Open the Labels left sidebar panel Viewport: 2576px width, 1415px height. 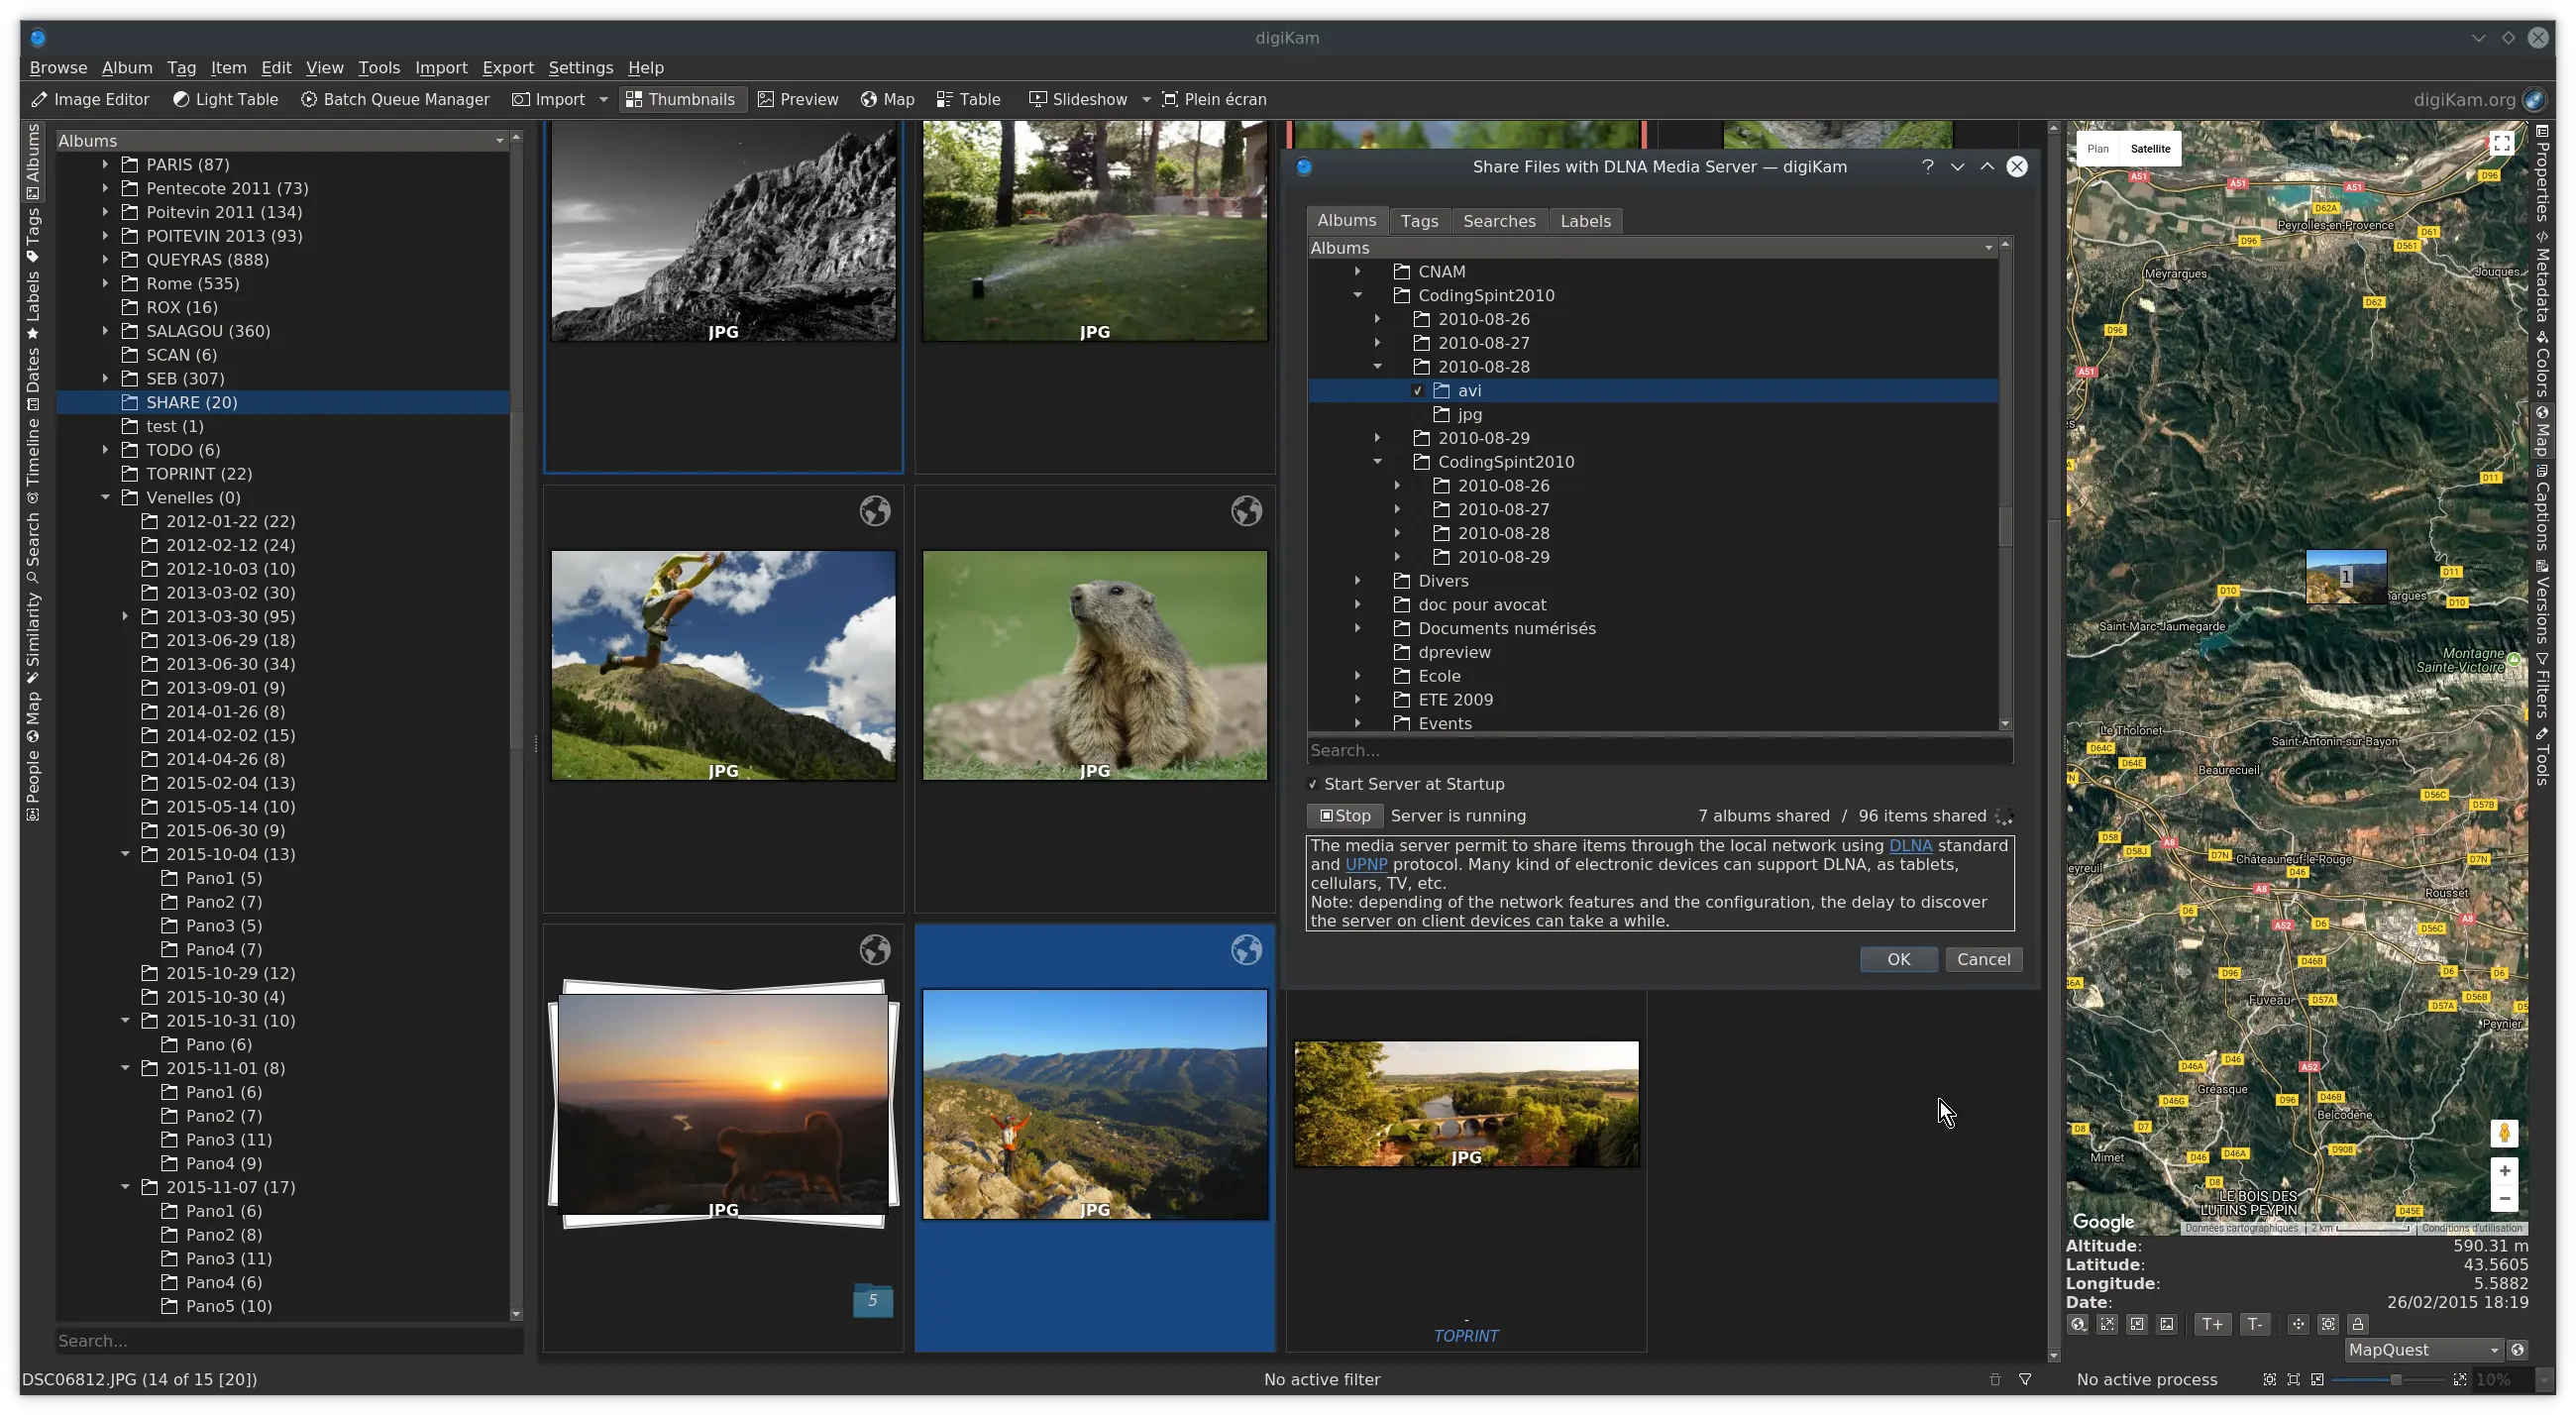point(33,304)
